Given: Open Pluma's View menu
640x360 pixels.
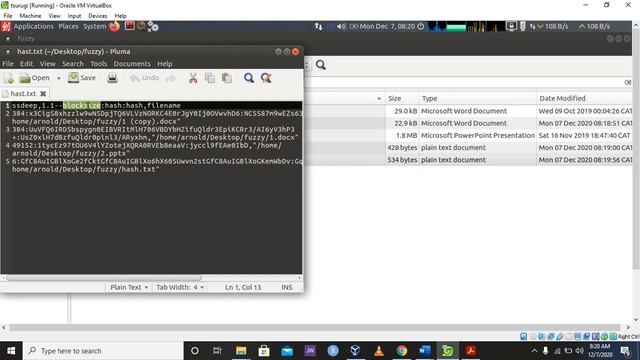Looking at the screenshot, I should point(47,64).
